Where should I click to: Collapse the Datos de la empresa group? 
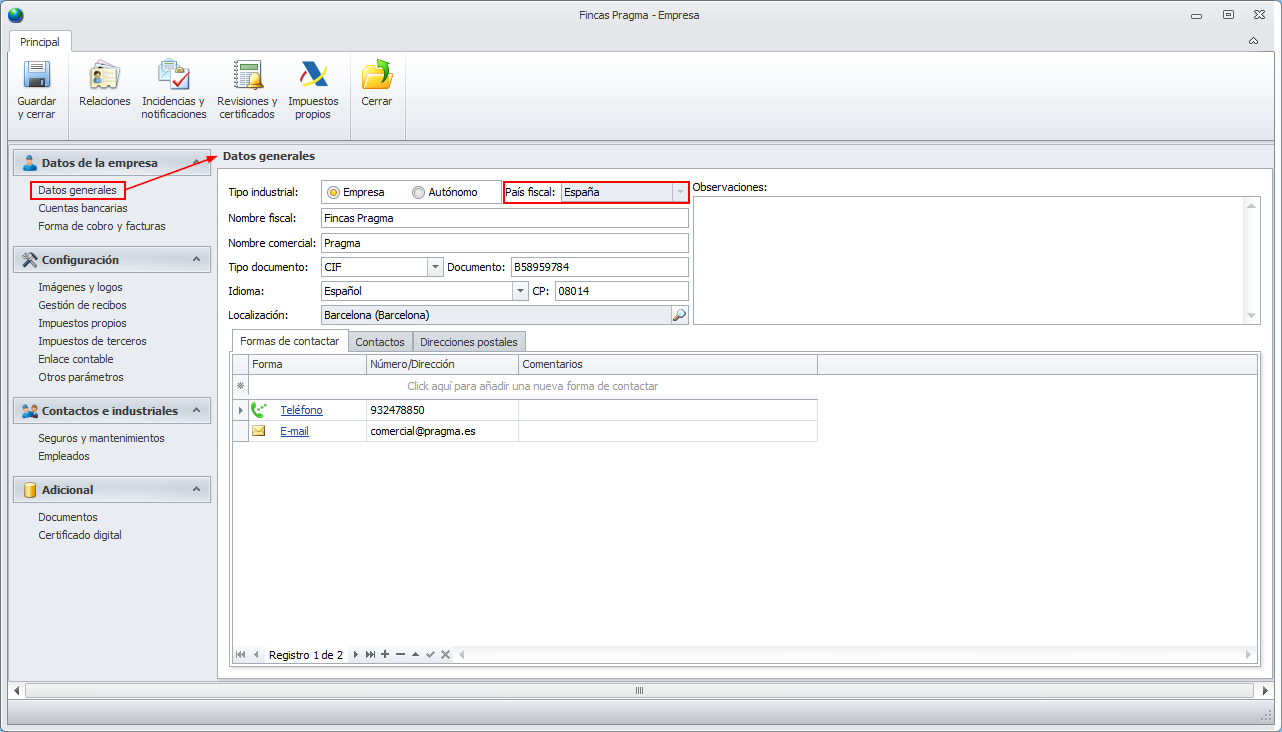point(196,163)
